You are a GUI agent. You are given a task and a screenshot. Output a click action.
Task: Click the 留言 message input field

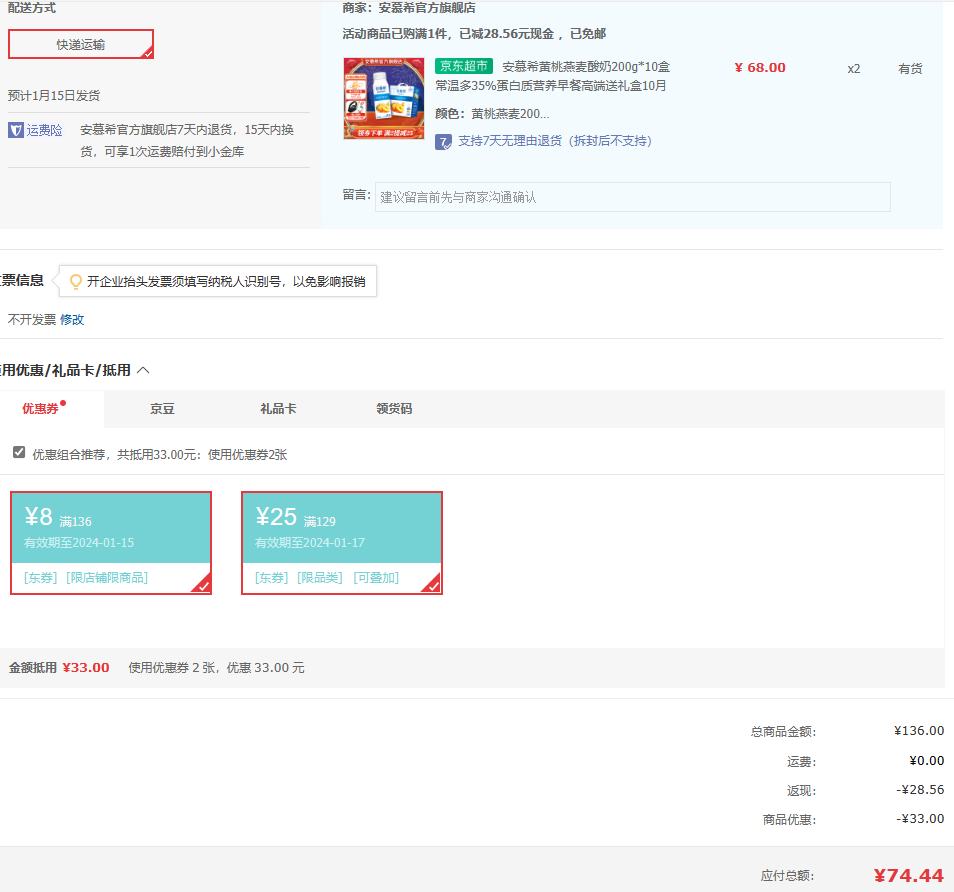(x=633, y=197)
